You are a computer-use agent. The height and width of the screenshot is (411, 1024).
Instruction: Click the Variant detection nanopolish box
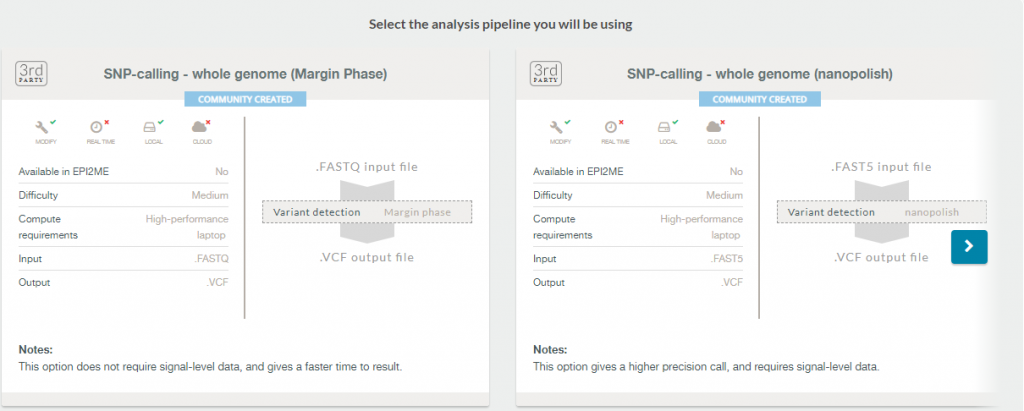882,212
